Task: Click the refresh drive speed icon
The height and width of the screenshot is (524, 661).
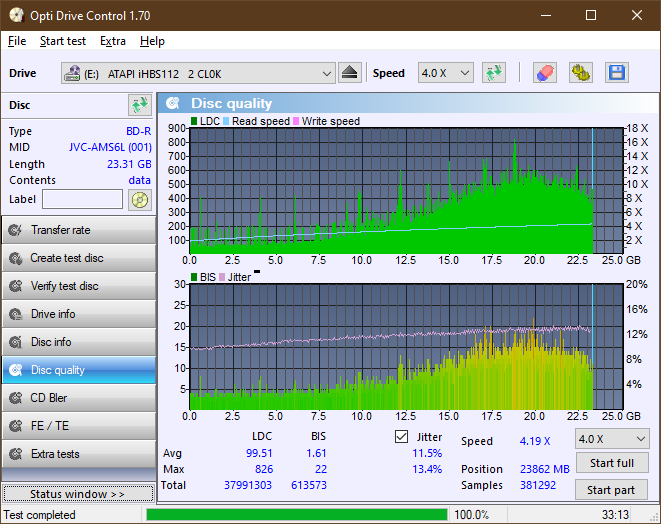Action: pyautogui.click(x=494, y=73)
